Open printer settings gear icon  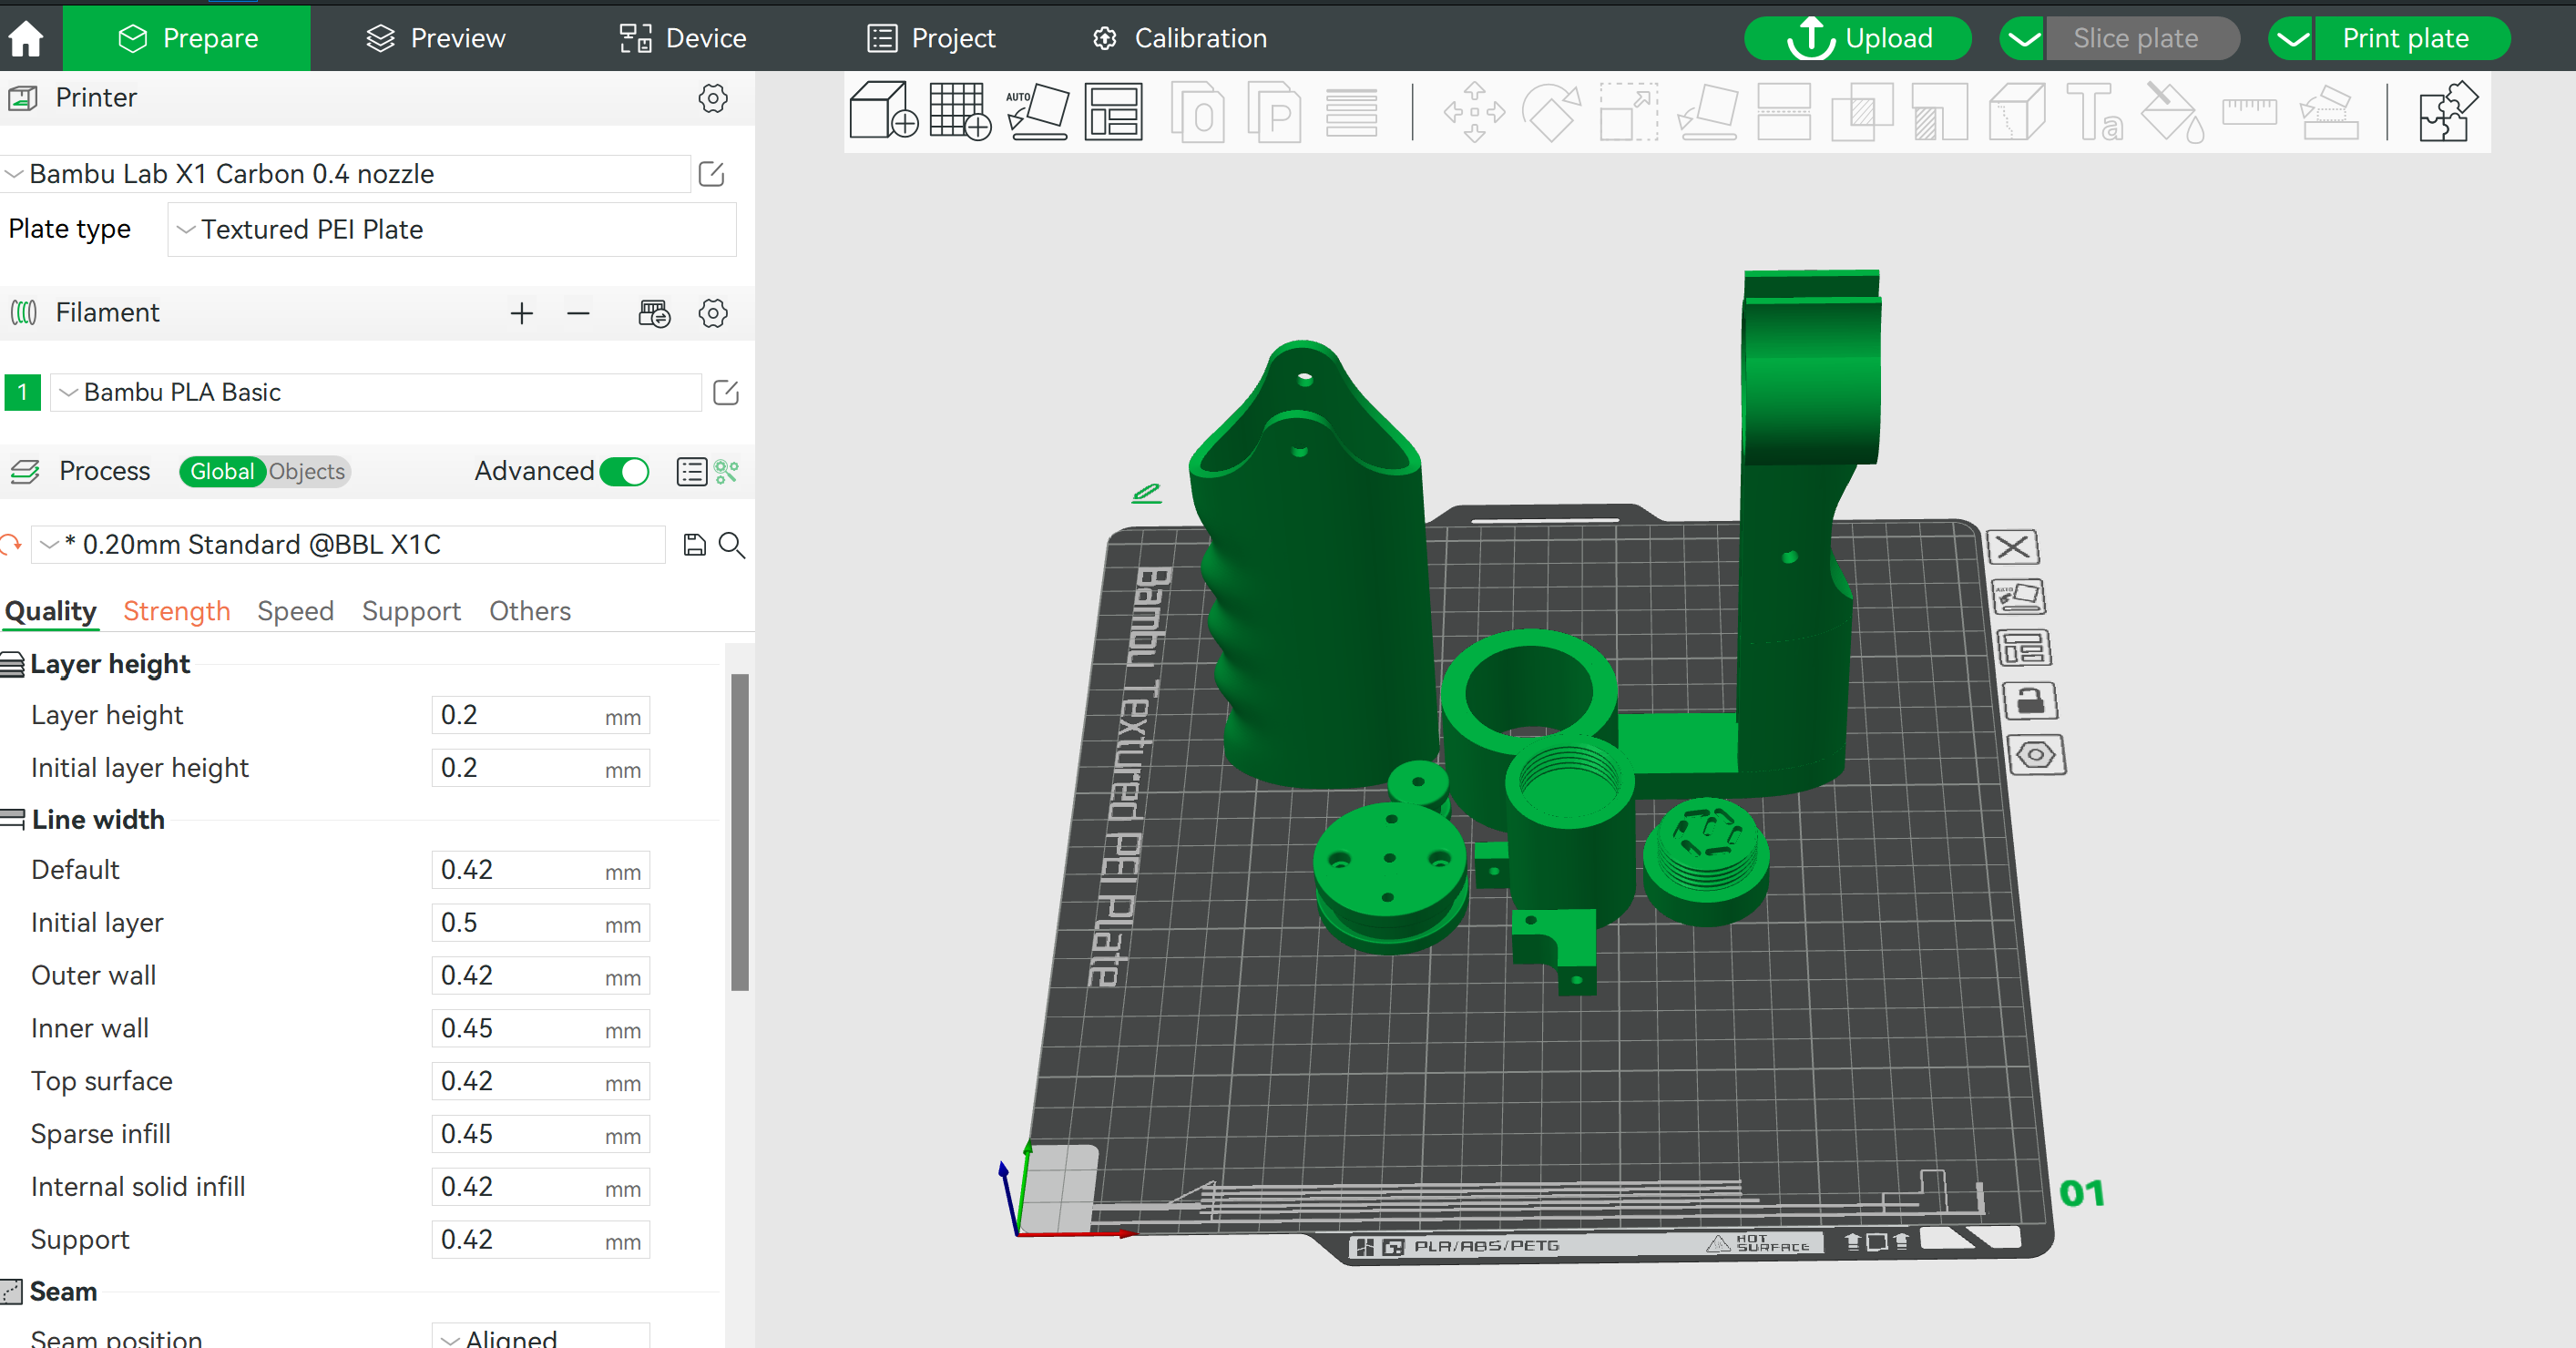712,98
